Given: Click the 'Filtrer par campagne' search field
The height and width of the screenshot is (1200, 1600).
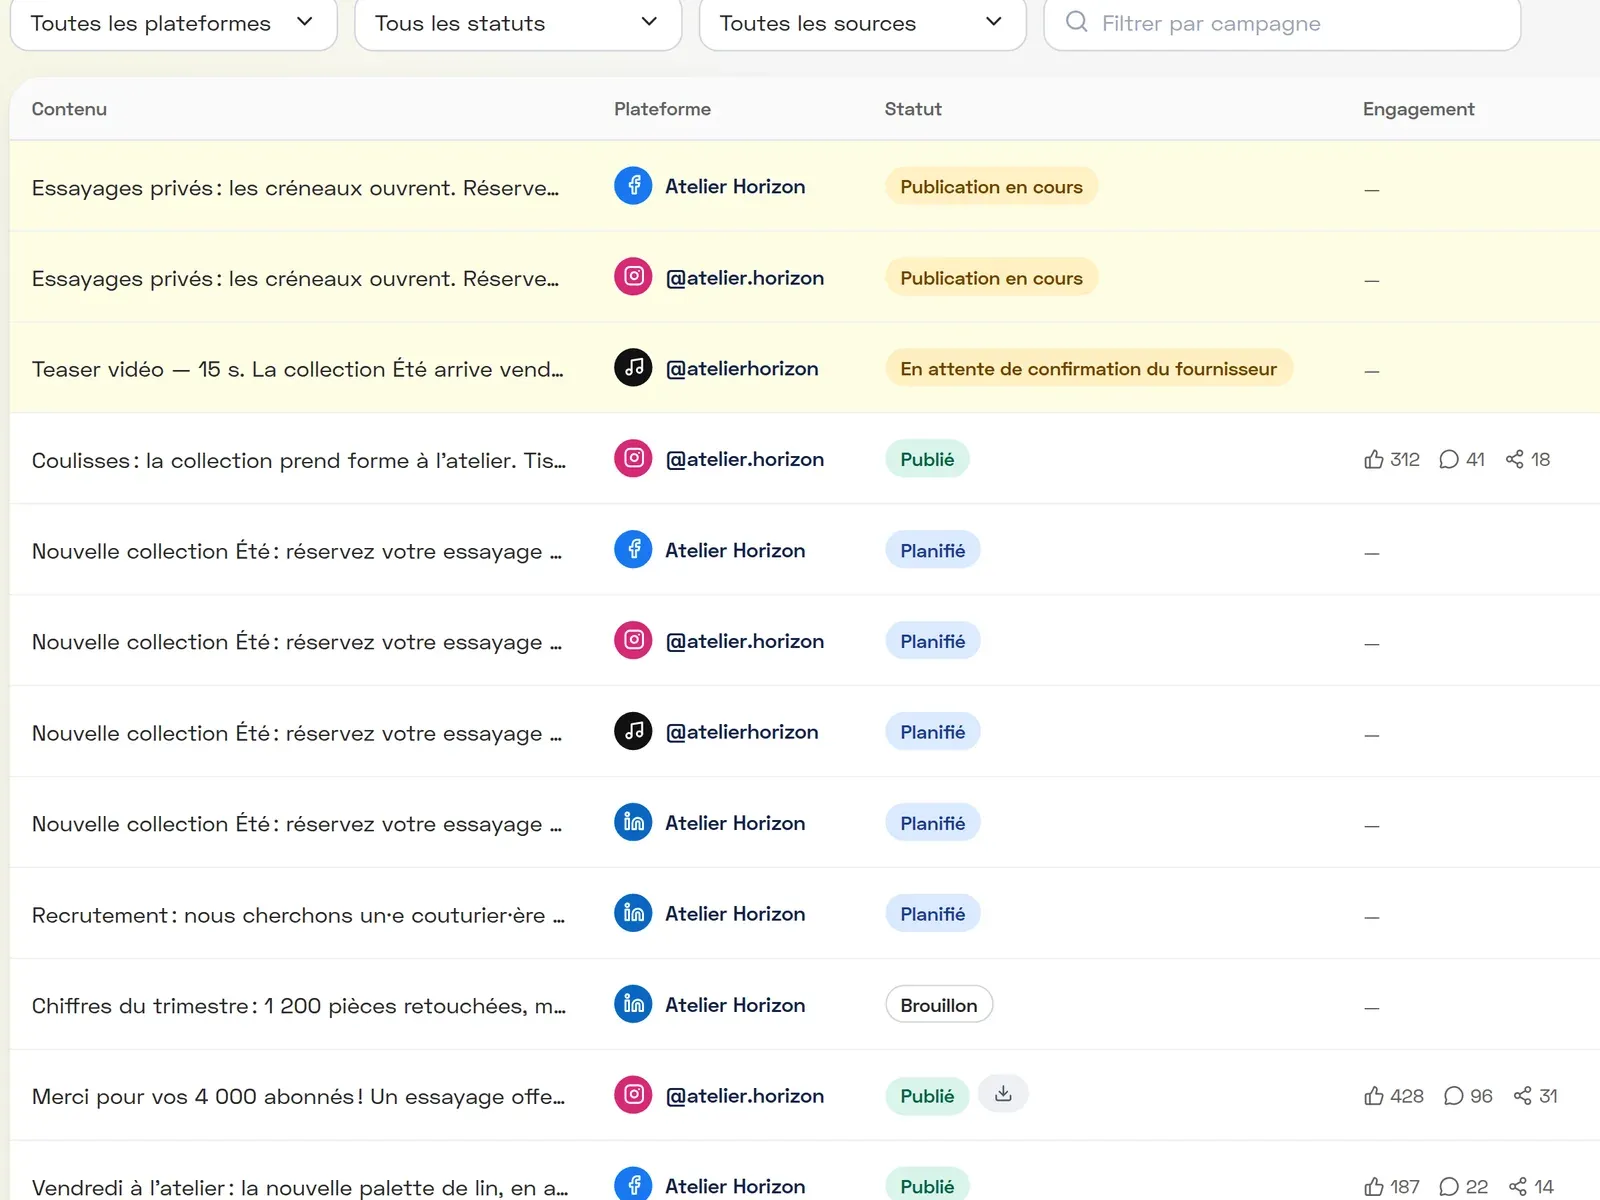Looking at the screenshot, I should (x=1282, y=23).
